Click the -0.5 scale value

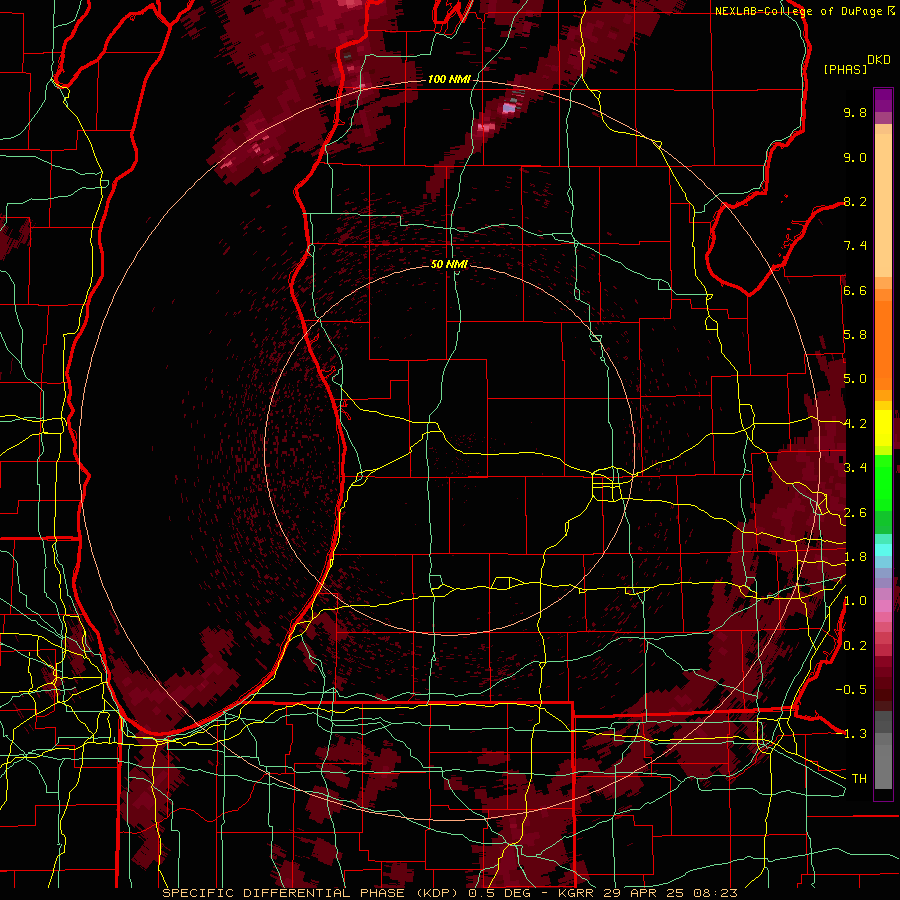tap(851, 690)
